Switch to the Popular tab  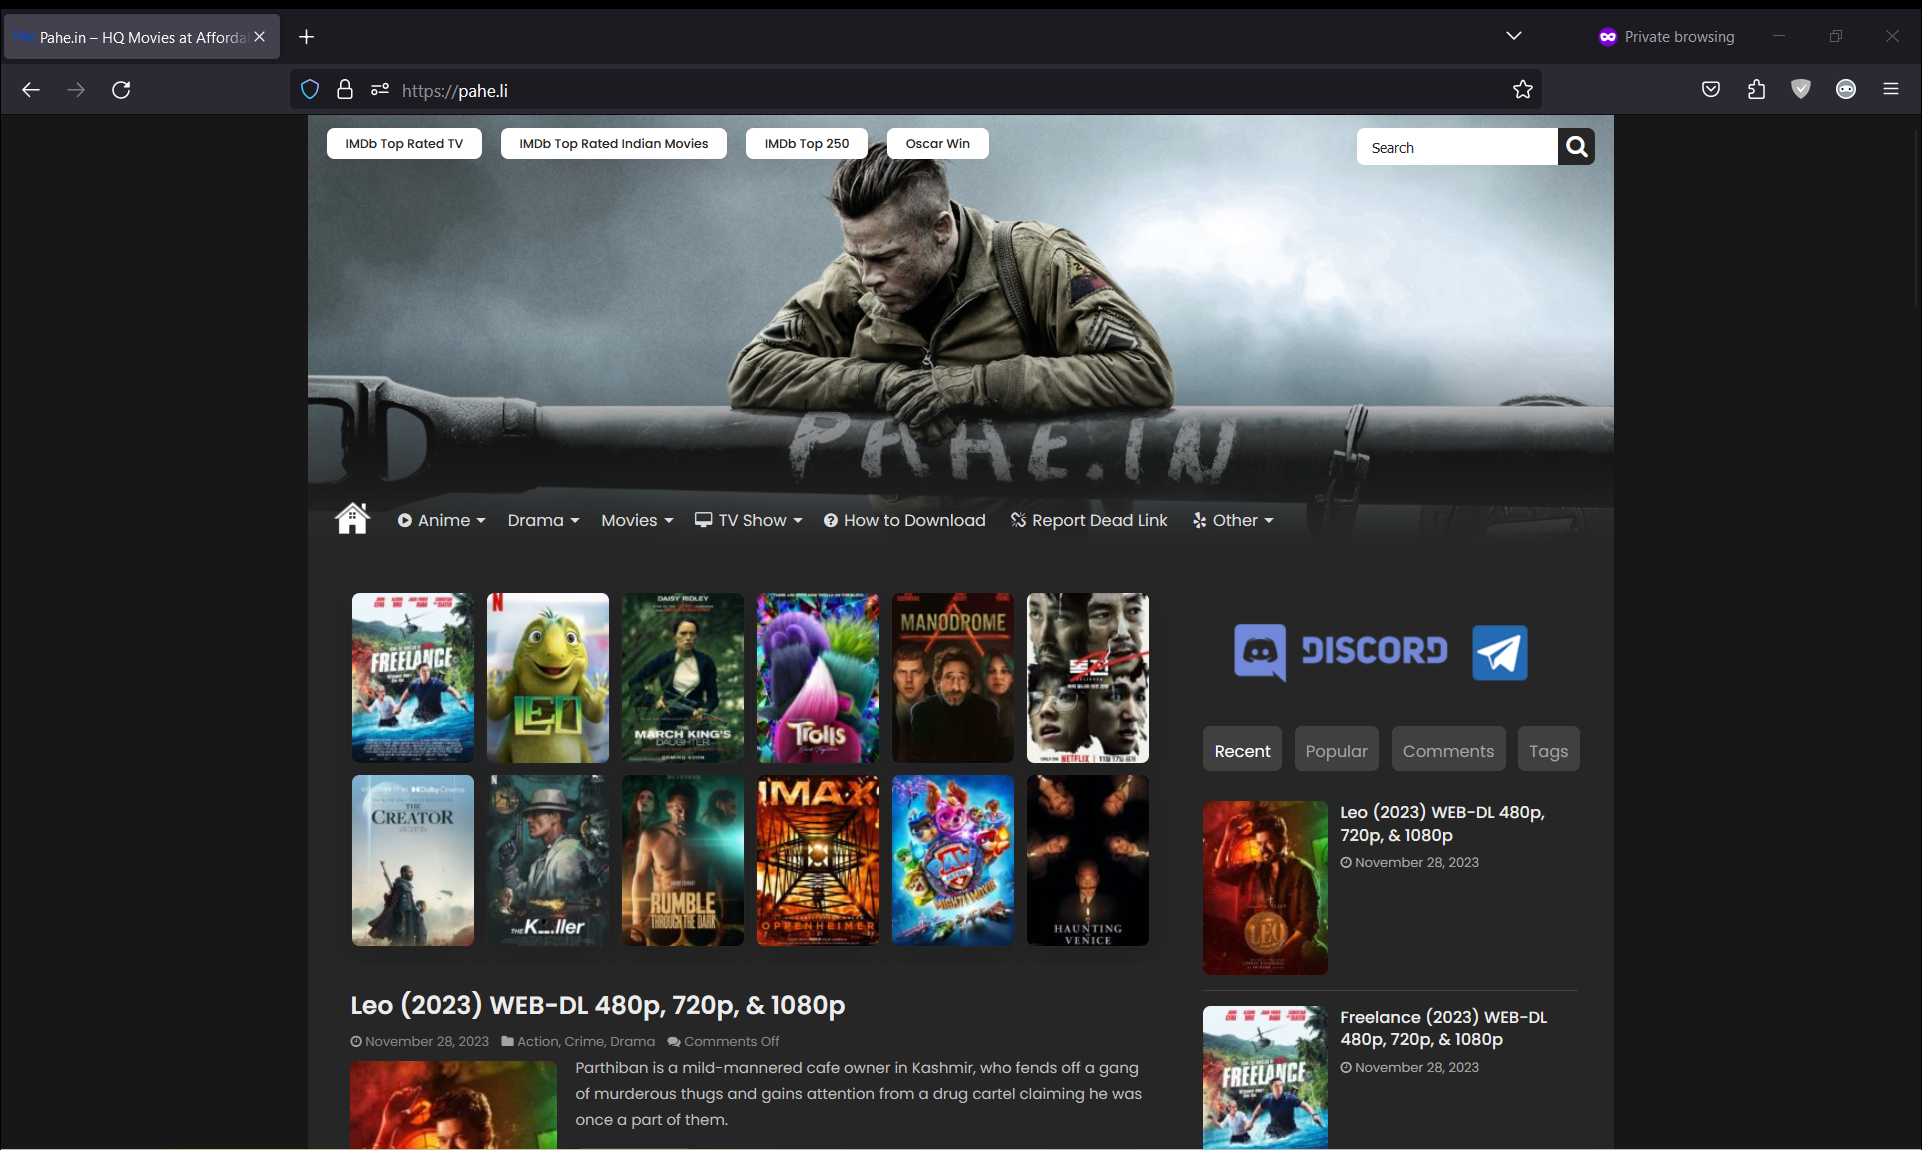tap(1336, 750)
